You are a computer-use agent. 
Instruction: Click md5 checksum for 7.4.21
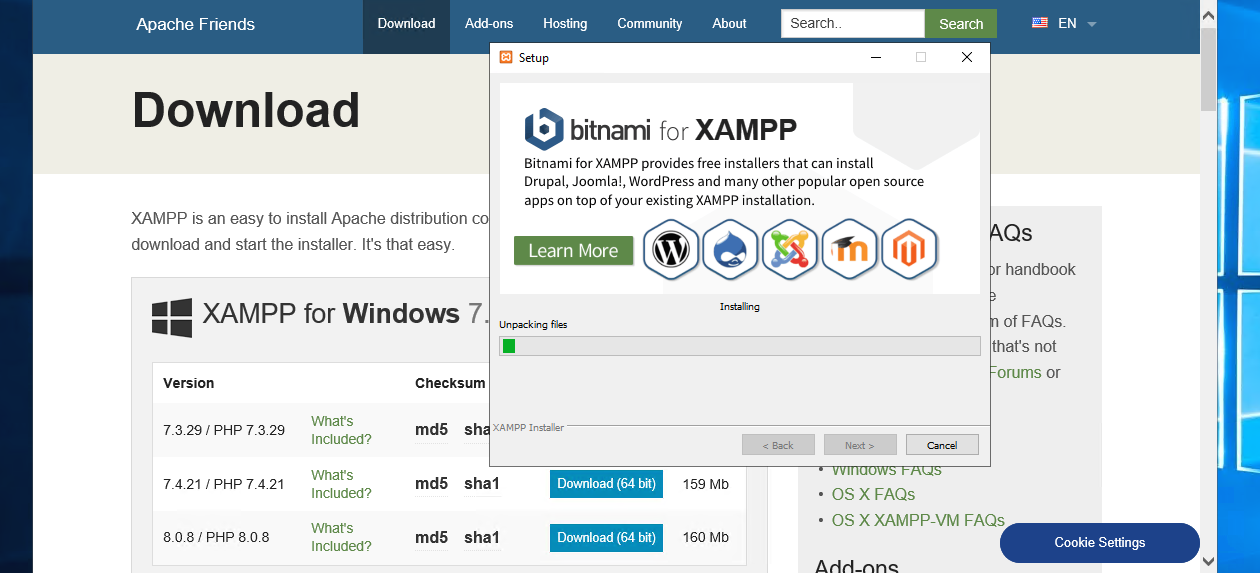[431, 484]
